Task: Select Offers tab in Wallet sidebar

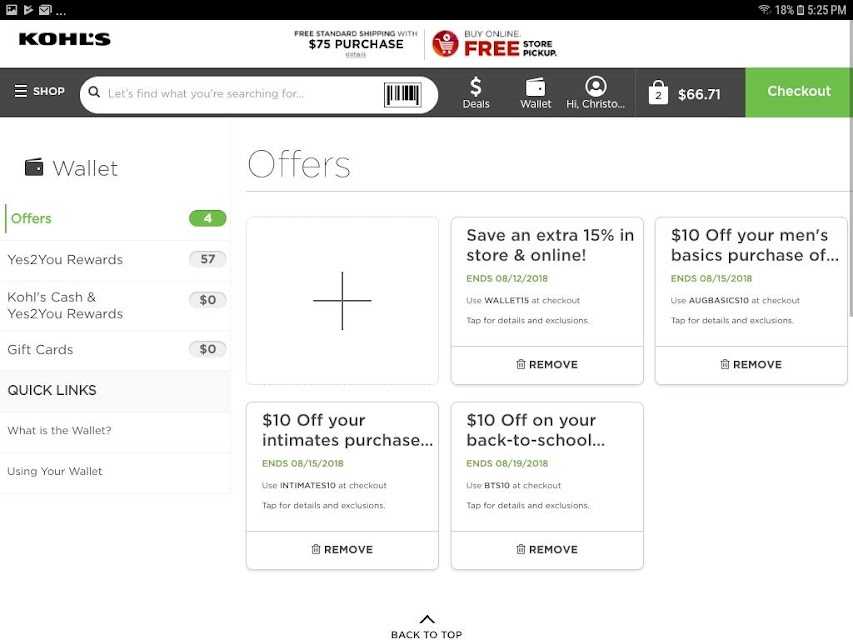Action: click(x=115, y=218)
